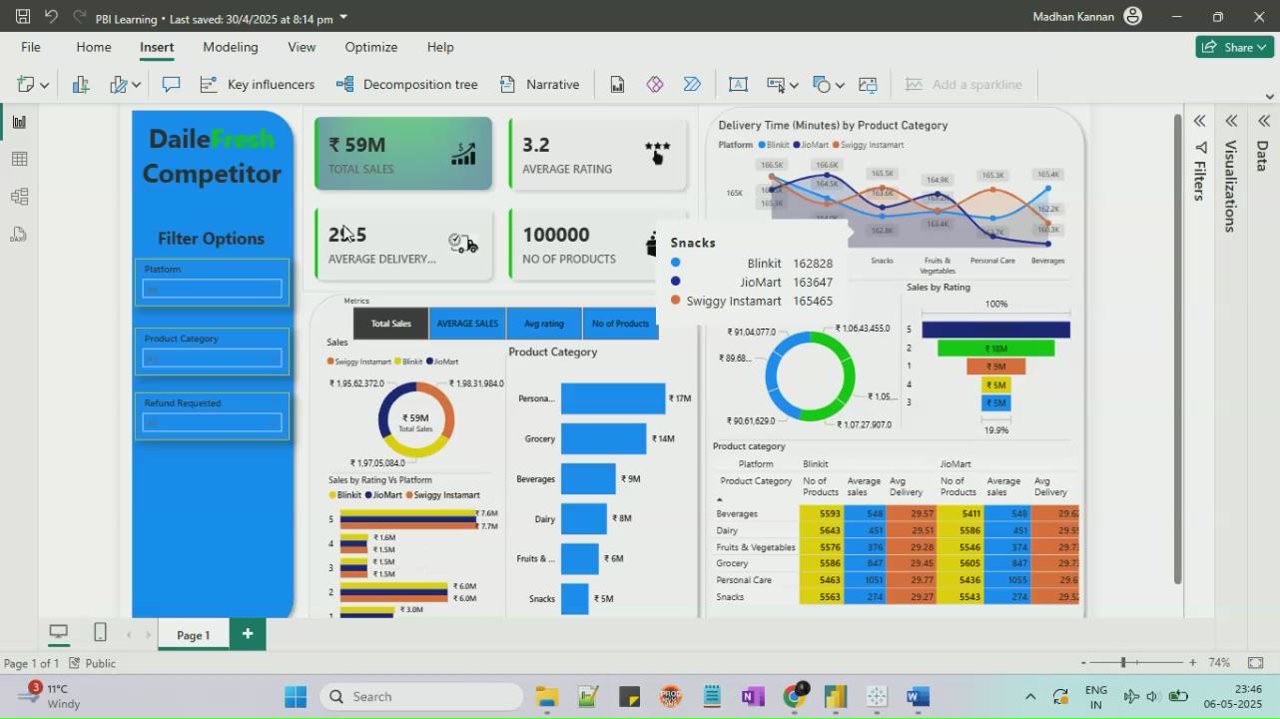Click the Public sensitivity label
The height and width of the screenshot is (719, 1280).
click(x=92, y=663)
